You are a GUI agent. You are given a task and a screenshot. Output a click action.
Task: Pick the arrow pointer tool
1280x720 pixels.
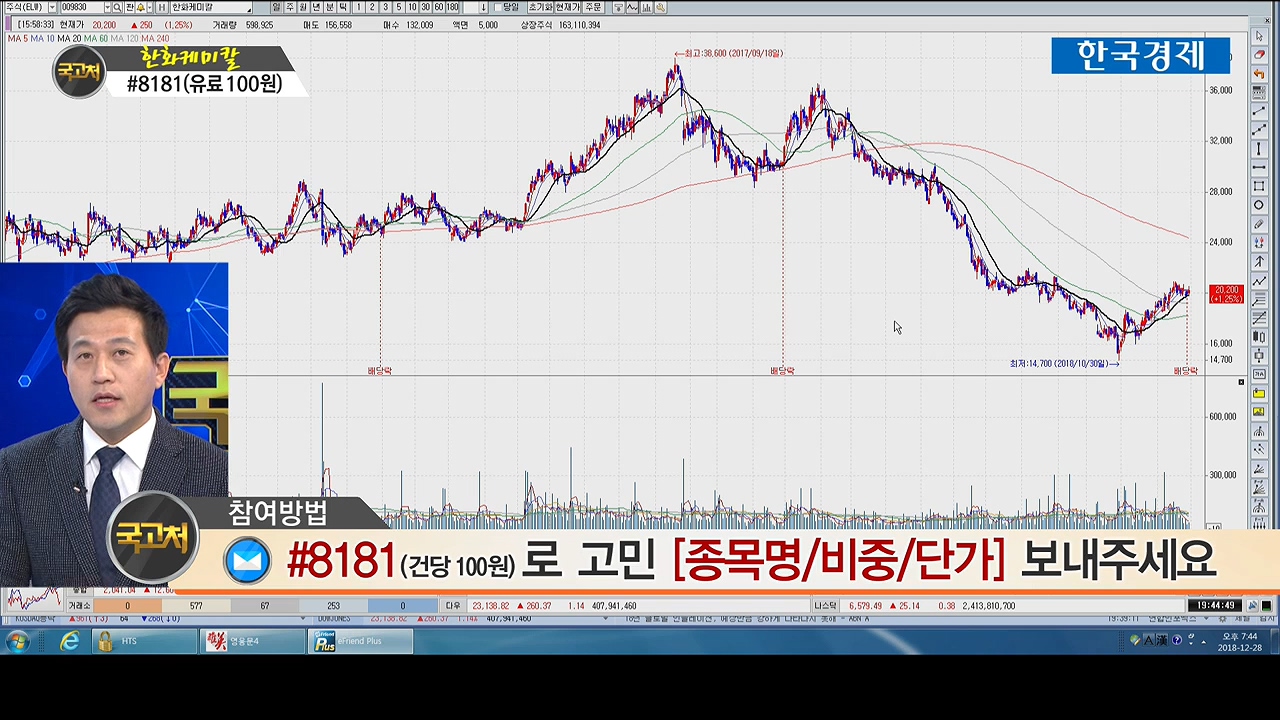1259,36
